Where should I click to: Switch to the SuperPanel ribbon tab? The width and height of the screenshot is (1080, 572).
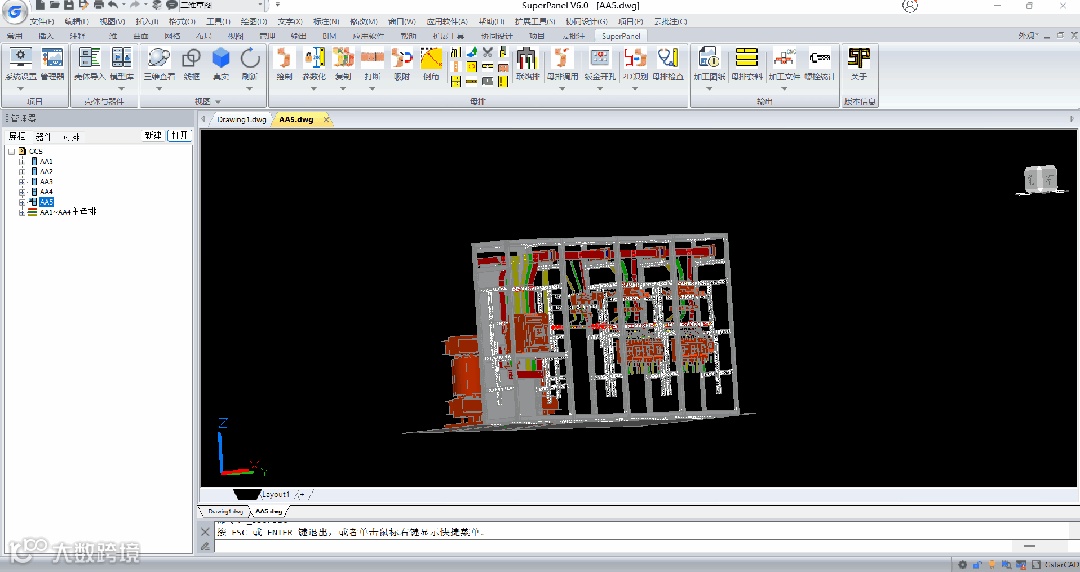621,36
